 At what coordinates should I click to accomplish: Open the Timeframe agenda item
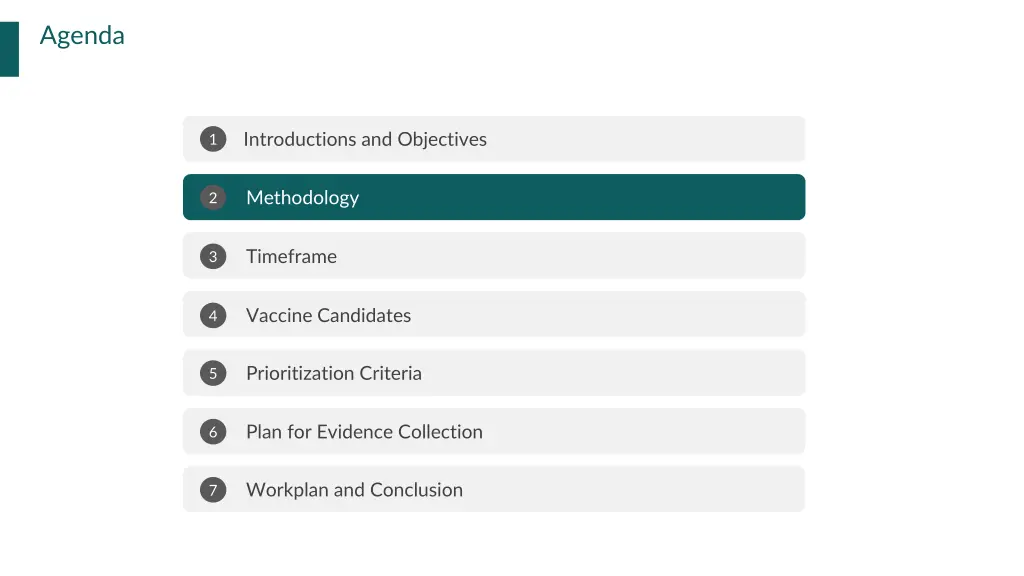click(x=494, y=256)
